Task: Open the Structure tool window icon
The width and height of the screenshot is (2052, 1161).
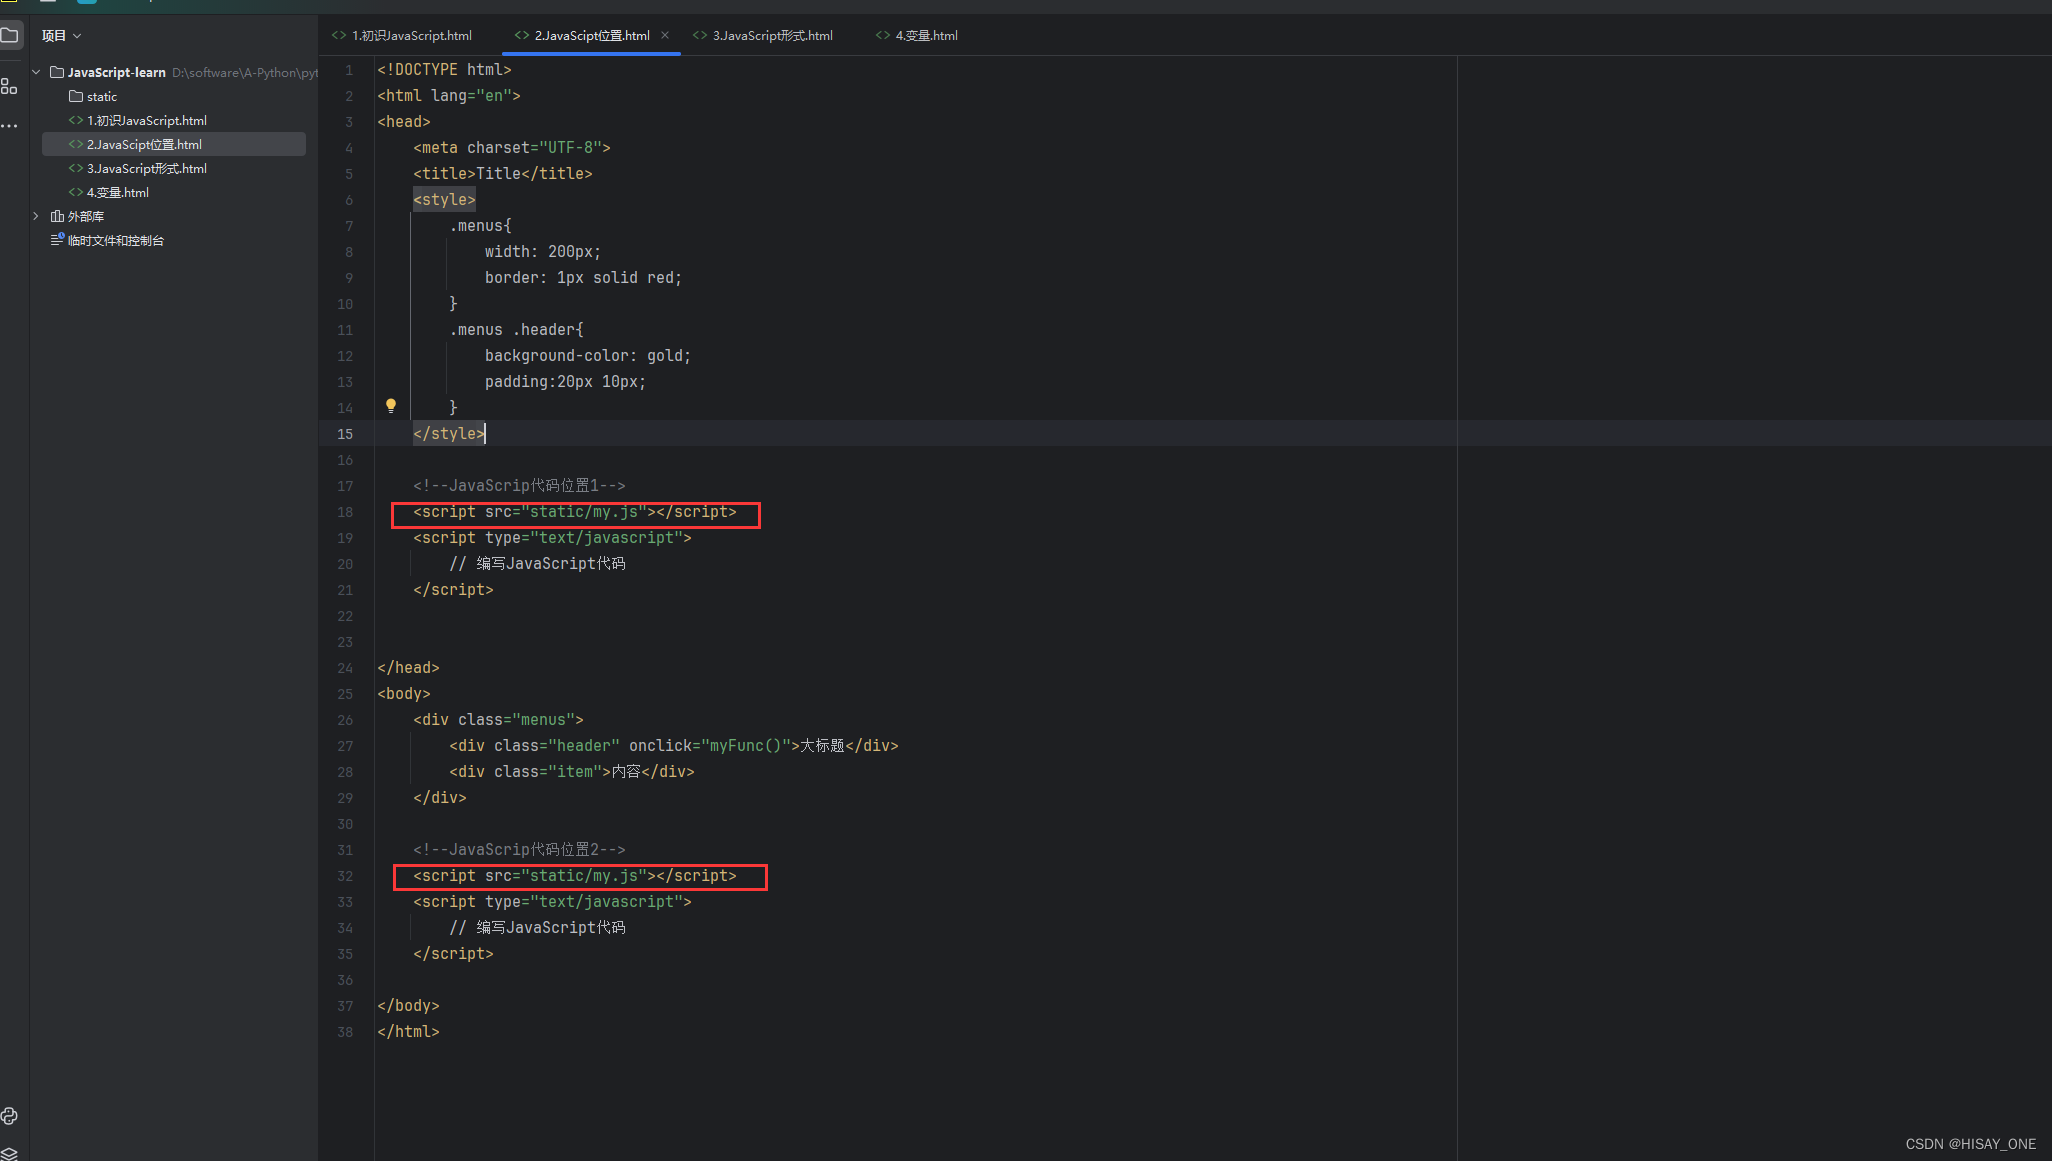Action: [9, 86]
